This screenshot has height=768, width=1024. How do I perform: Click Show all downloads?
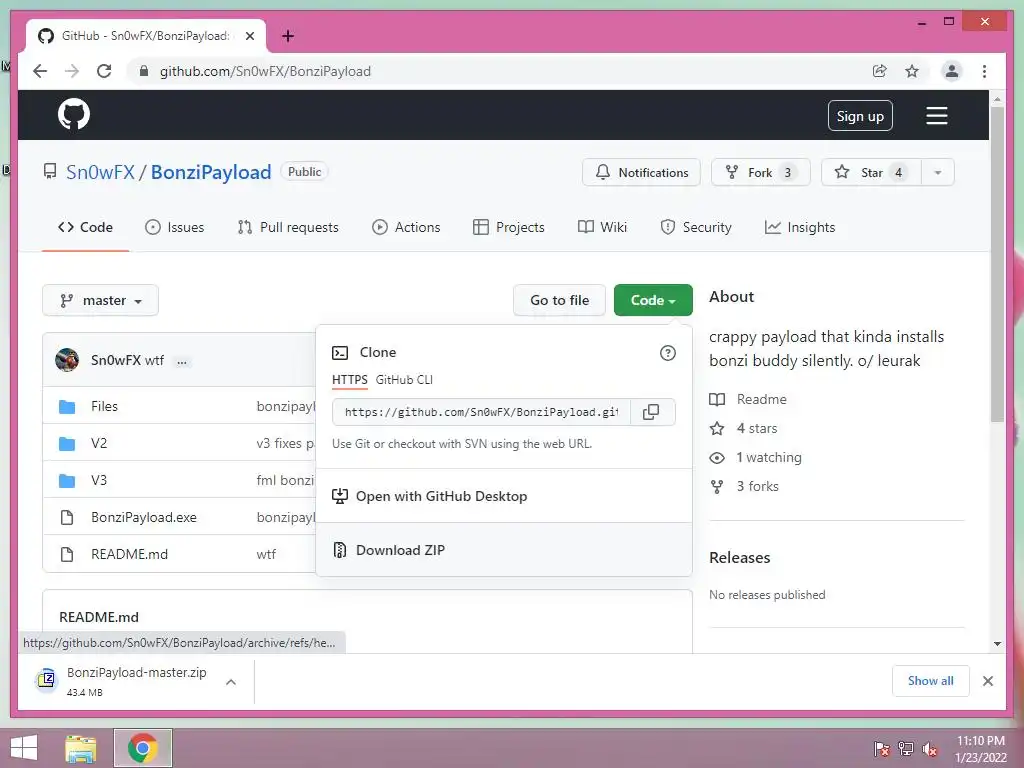930,681
